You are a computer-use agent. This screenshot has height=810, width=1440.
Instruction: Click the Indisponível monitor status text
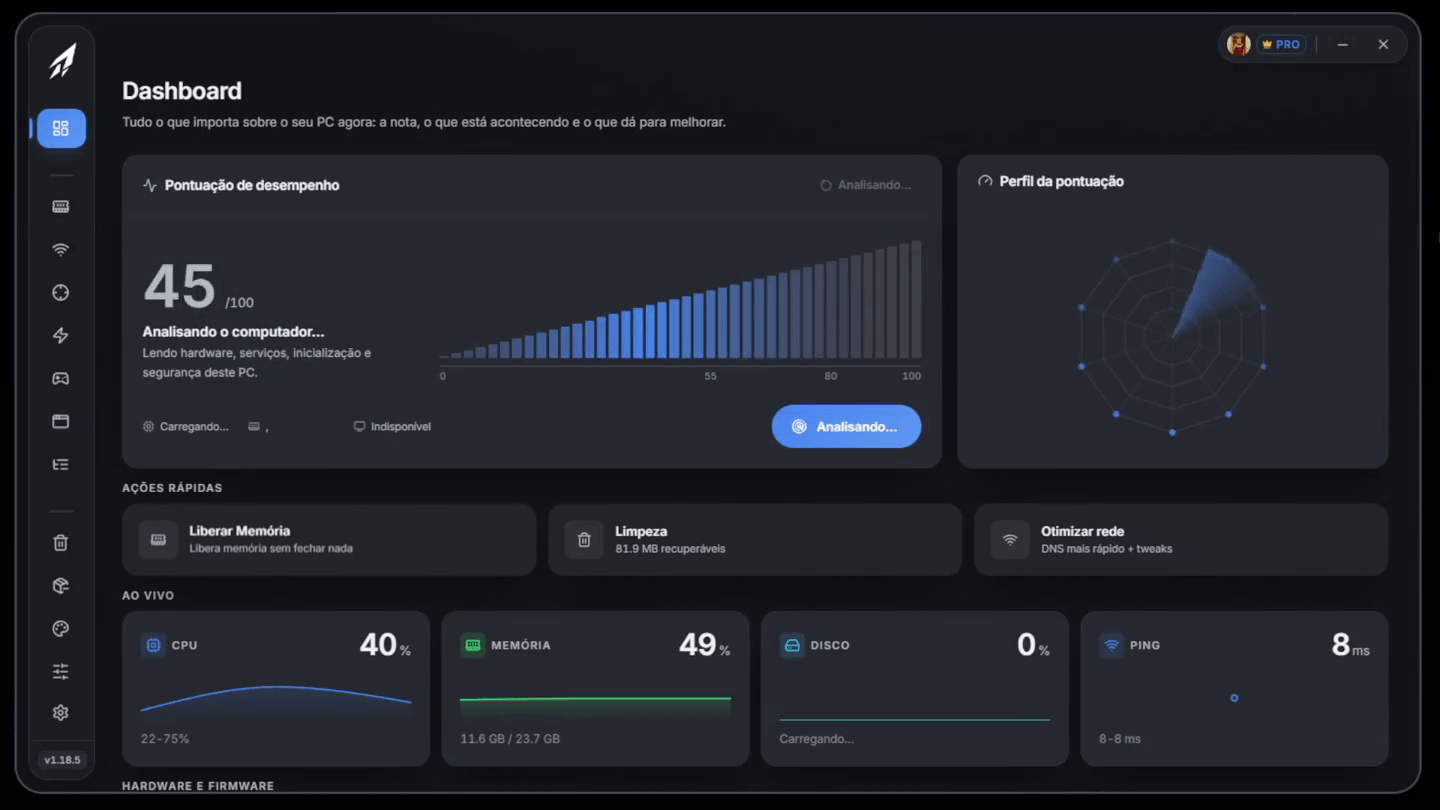pyautogui.click(x=401, y=427)
